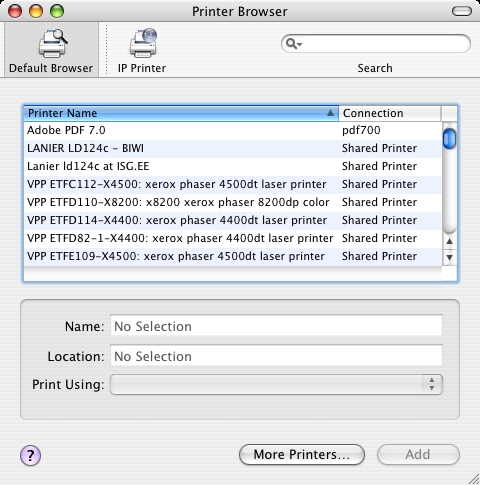Image resolution: width=480 pixels, height=485 pixels.
Task: Open the IP Printer pane
Action: tap(142, 50)
